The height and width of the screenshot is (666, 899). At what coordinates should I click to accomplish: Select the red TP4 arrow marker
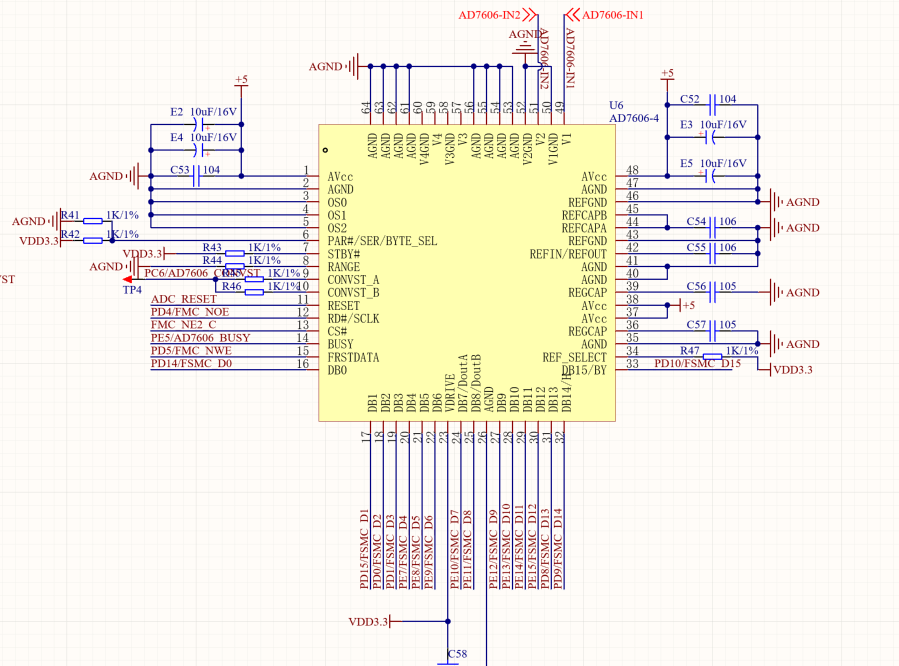[127, 279]
